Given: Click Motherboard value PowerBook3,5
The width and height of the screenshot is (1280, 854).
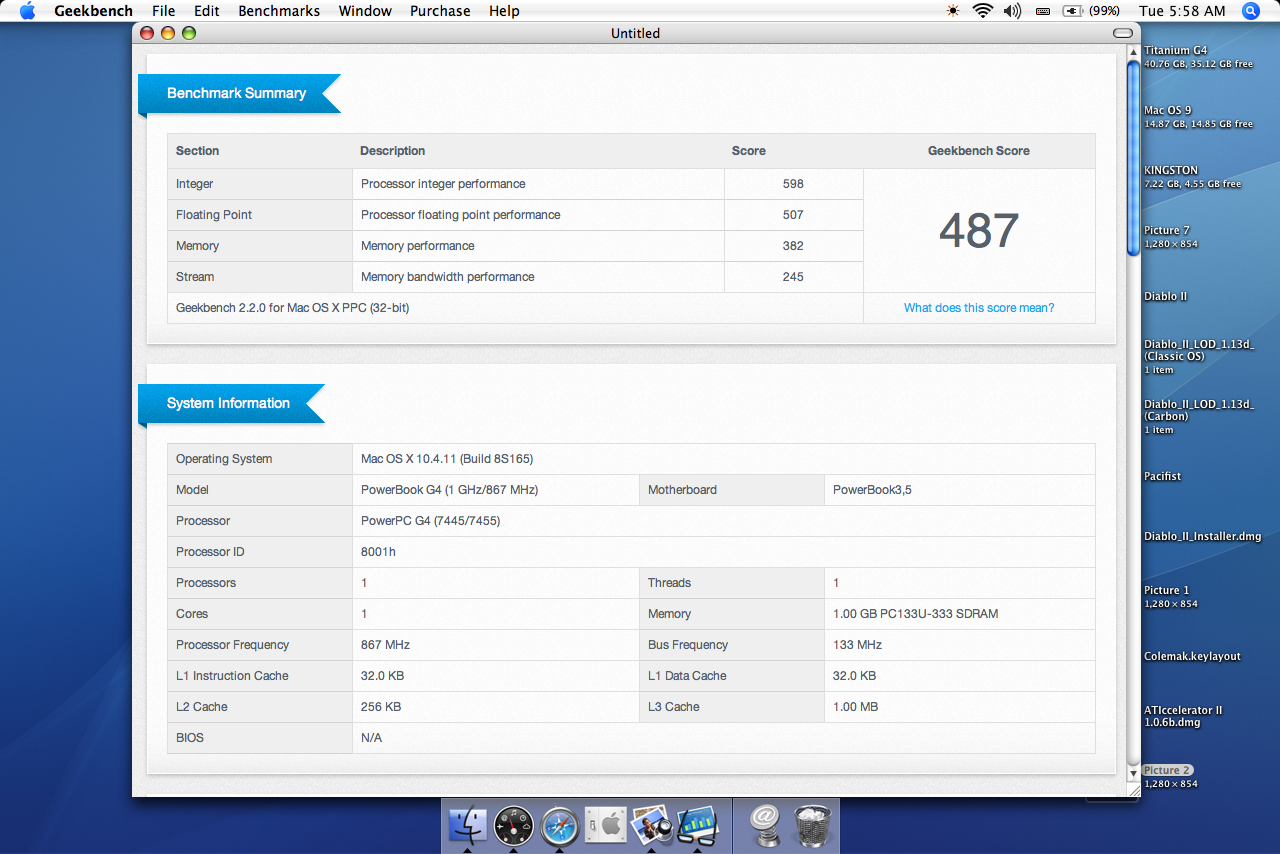Looking at the screenshot, I should (x=872, y=490).
